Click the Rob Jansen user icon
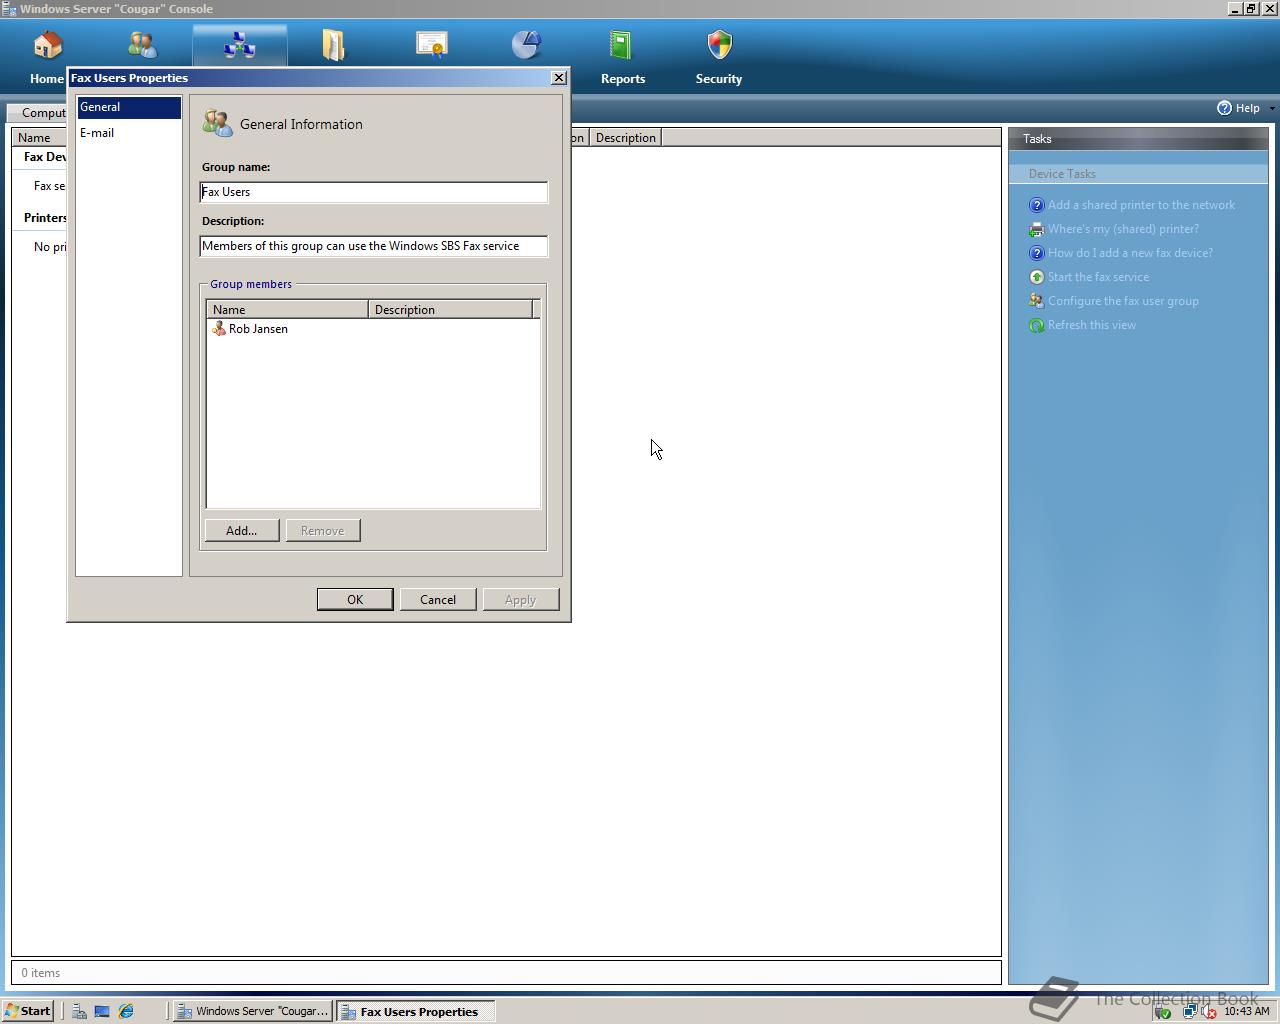 (219, 329)
